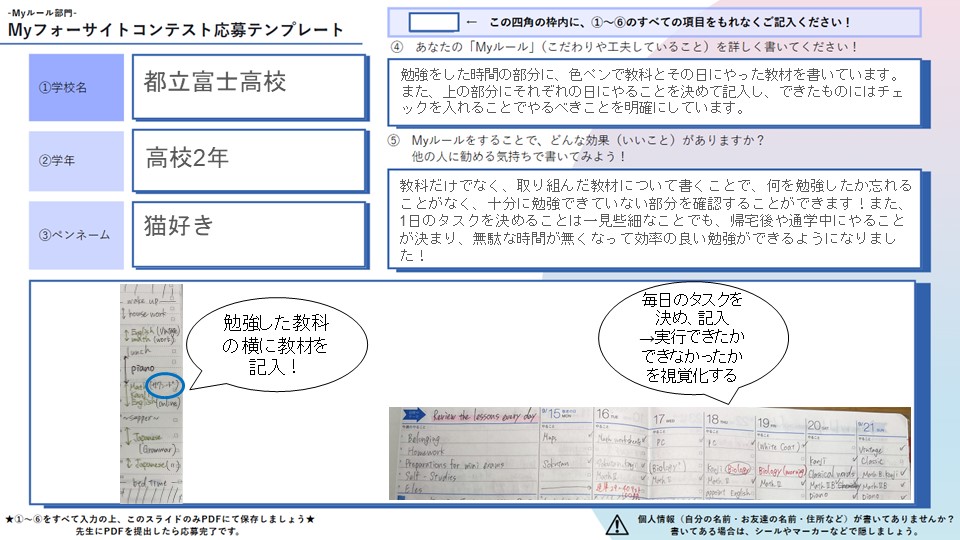Select the effects answer box under question ⑤
Image resolution: width=960 pixels, height=540 pixels.
pyautogui.click(x=653, y=220)
